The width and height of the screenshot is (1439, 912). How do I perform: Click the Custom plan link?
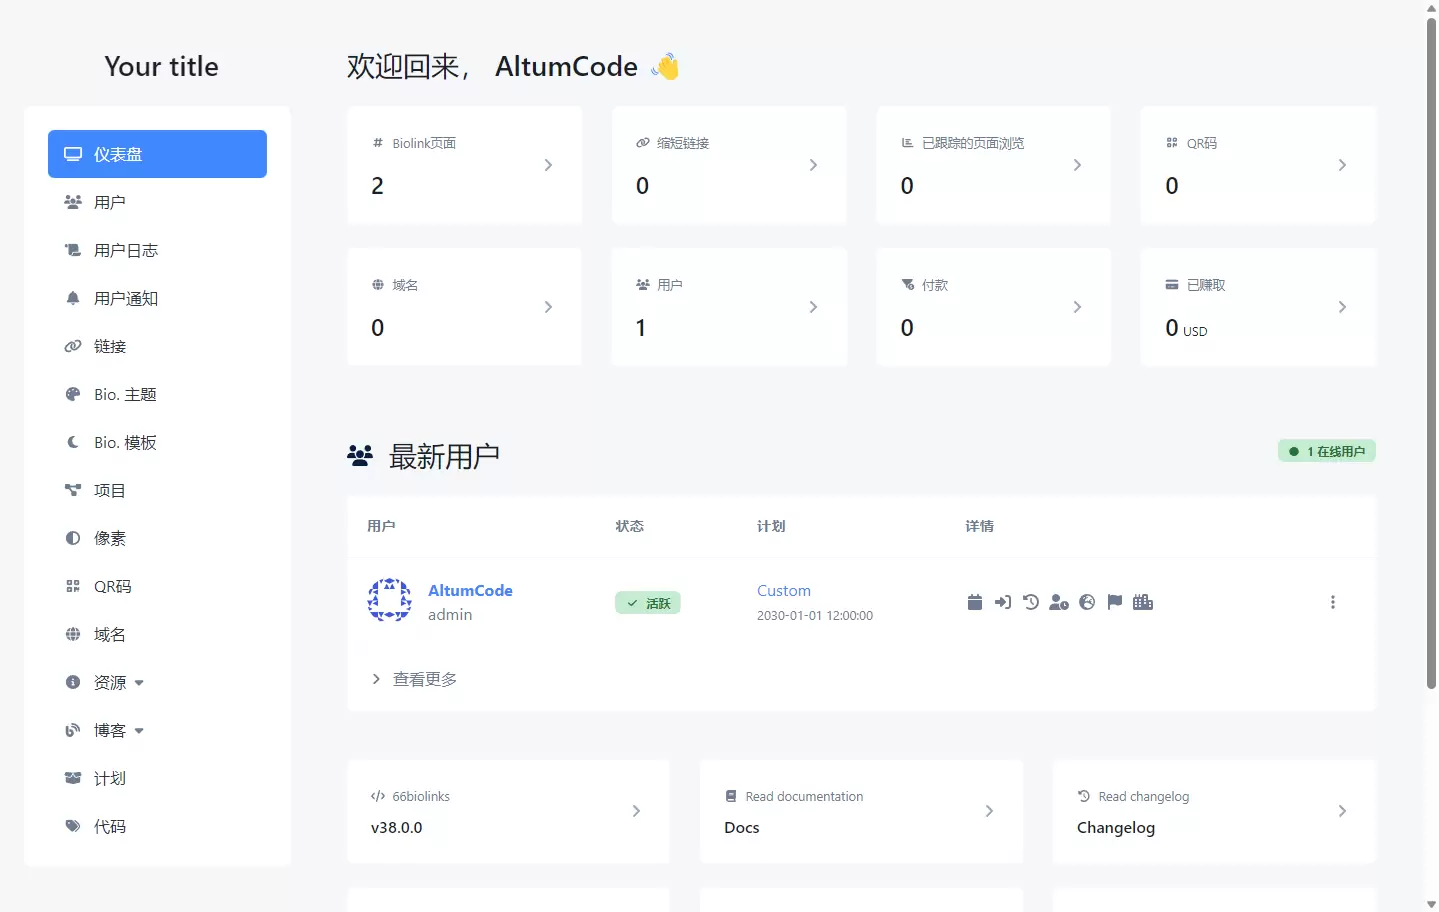click(x=784, y=590)
